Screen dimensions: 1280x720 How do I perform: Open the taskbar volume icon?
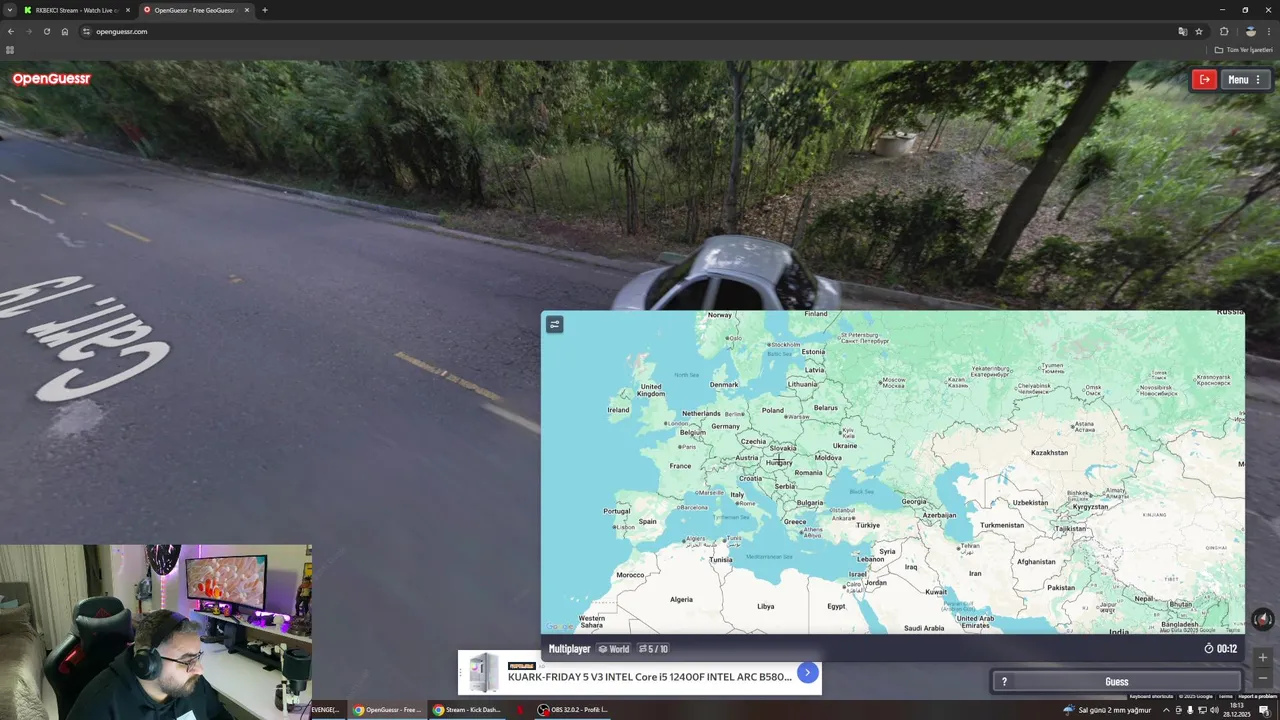pyautogui.click(x=1214, y=710)
